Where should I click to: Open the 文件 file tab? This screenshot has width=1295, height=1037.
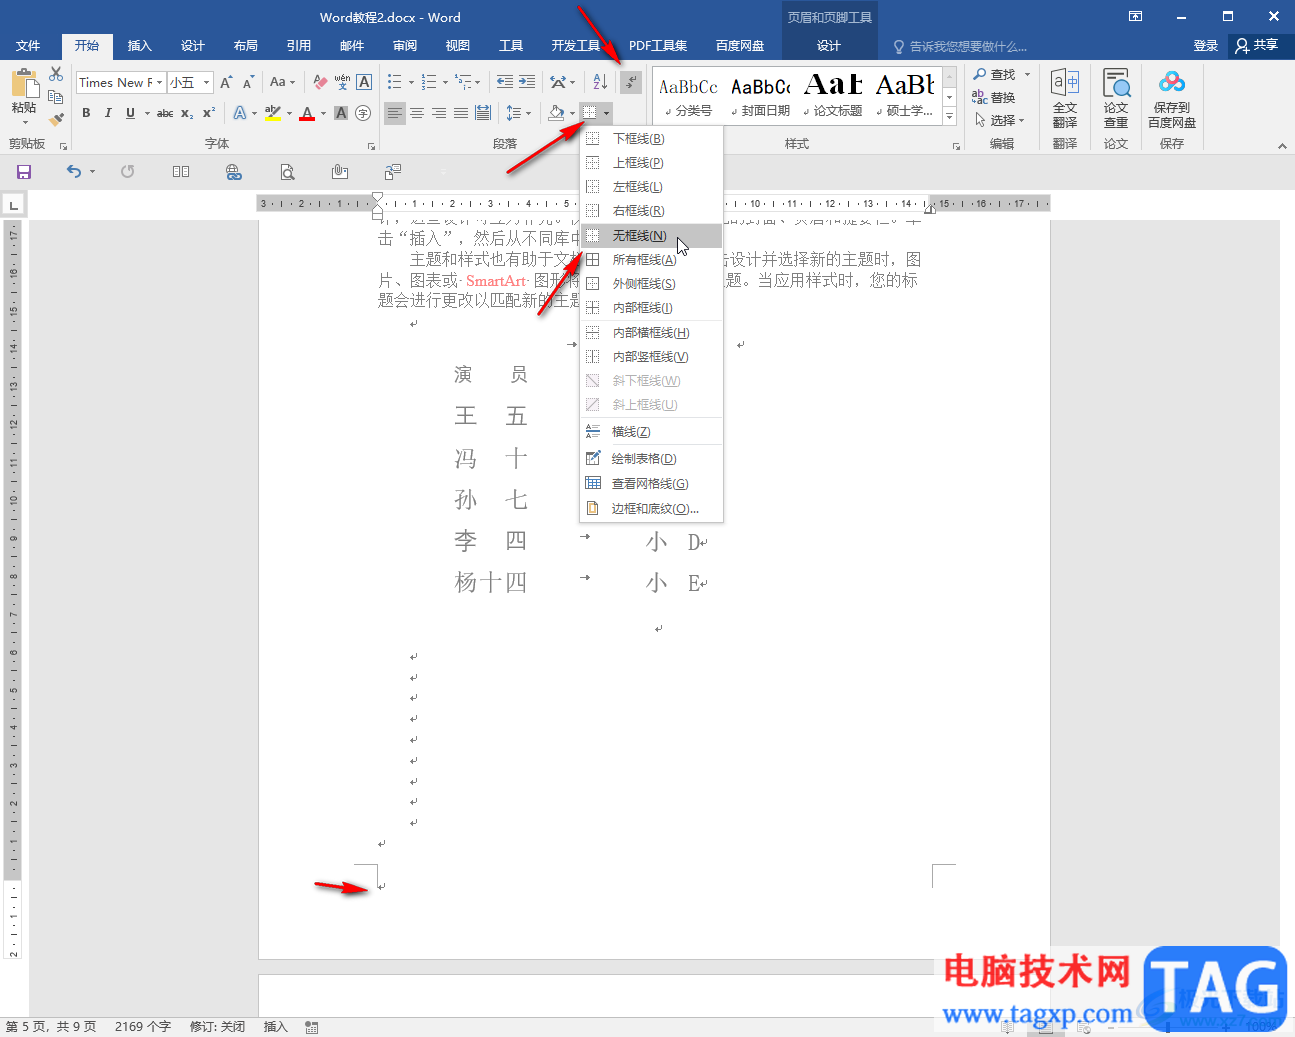(x=28, y=46)
